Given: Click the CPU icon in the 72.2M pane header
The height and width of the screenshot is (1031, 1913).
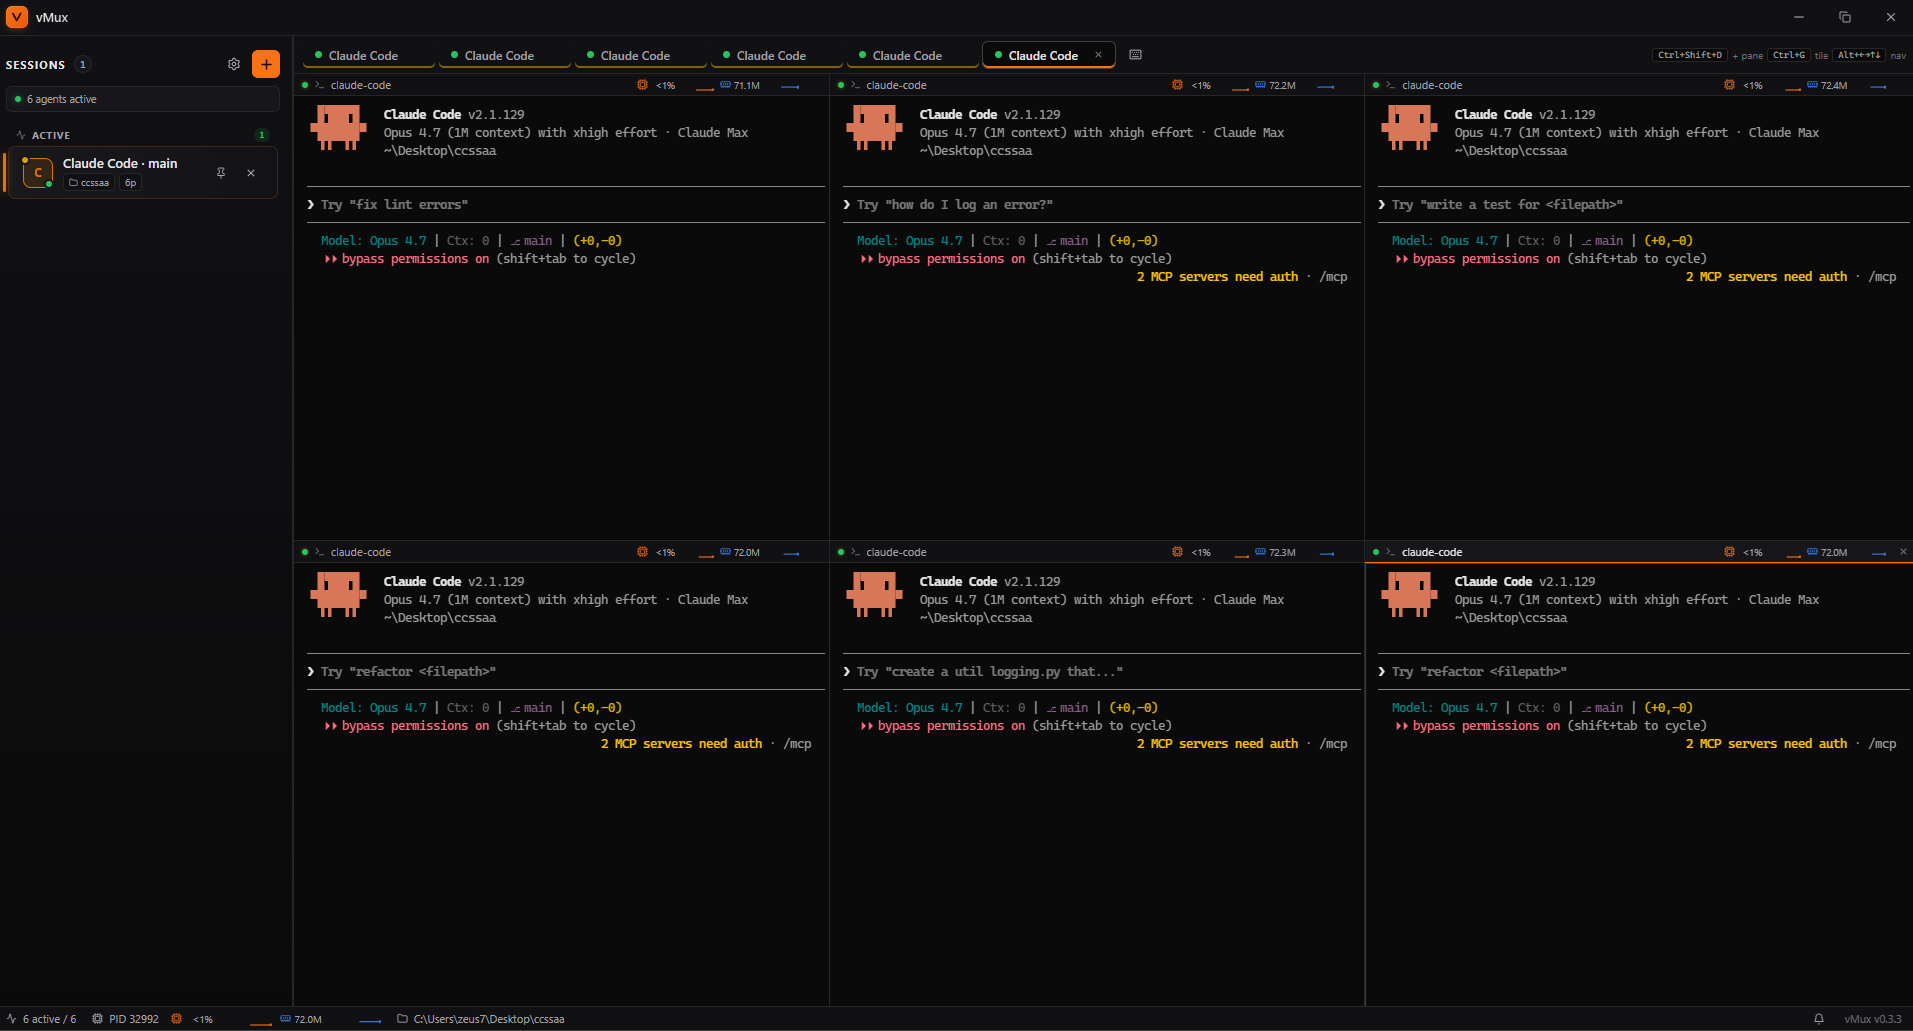Looking at the screenshot, I should [x=1177, y=85].
